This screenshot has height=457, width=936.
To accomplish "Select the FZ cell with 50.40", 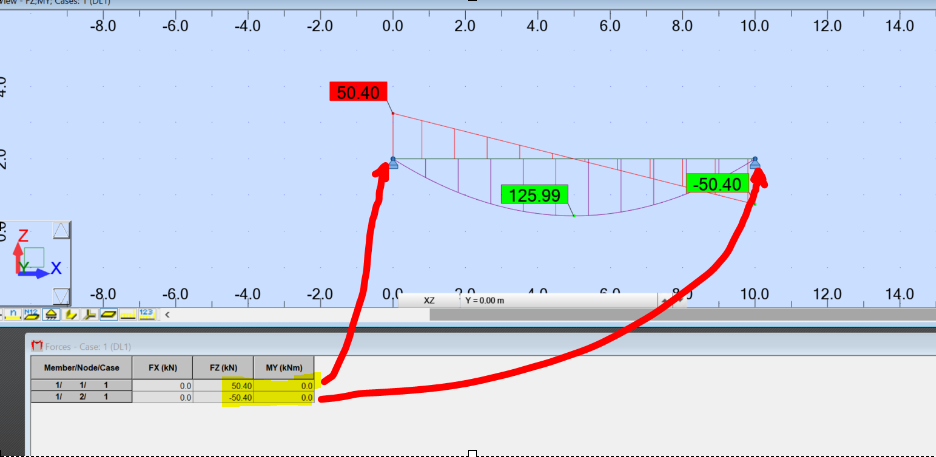I will click(223, 385).
